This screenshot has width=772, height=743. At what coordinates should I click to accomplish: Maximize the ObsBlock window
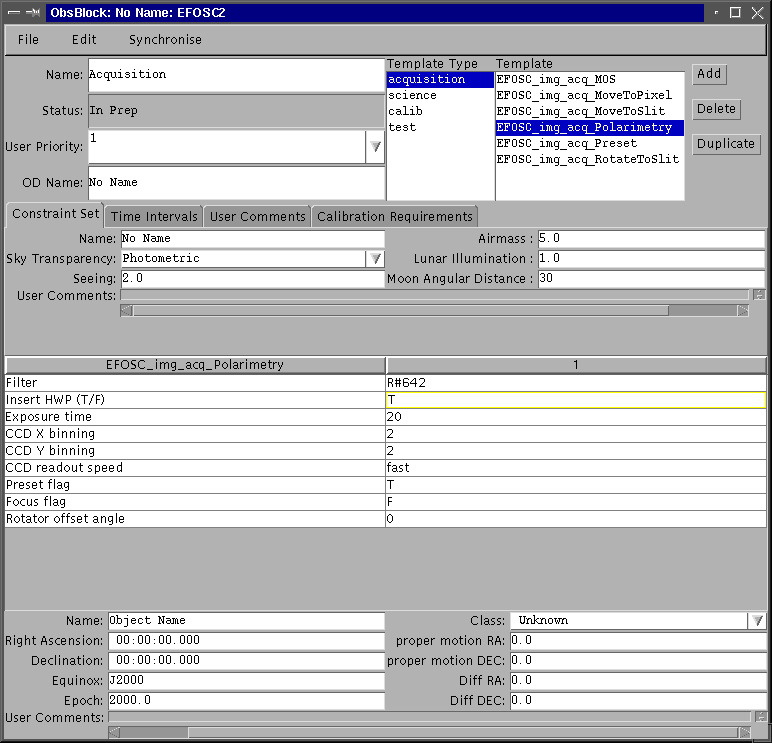[x=735, y=13]
